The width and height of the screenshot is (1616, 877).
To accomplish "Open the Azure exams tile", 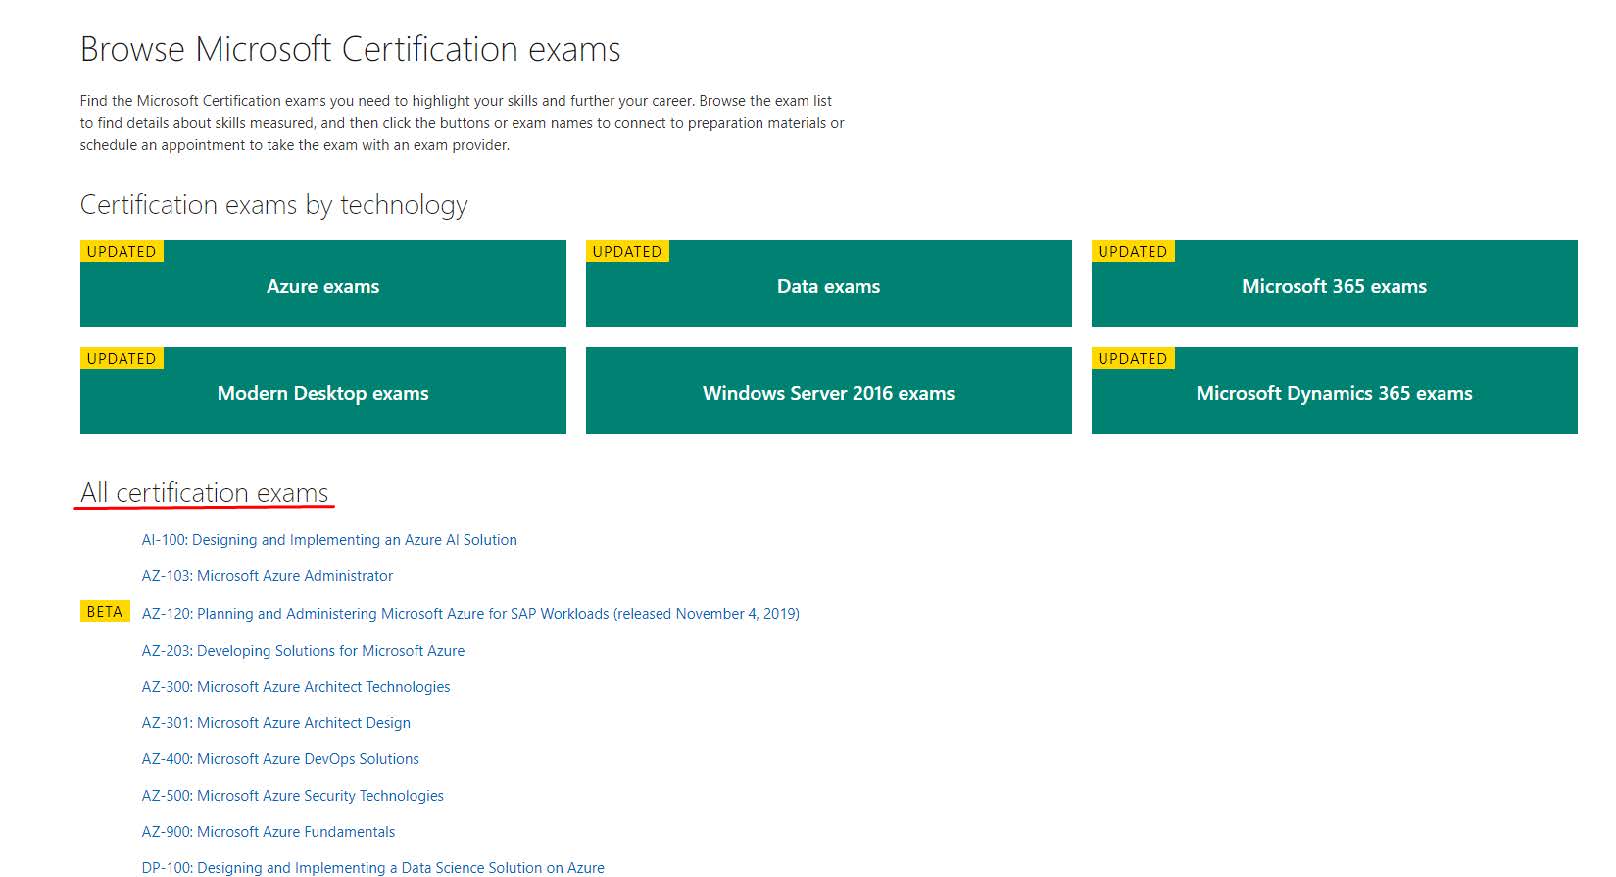I will [322, 284].
